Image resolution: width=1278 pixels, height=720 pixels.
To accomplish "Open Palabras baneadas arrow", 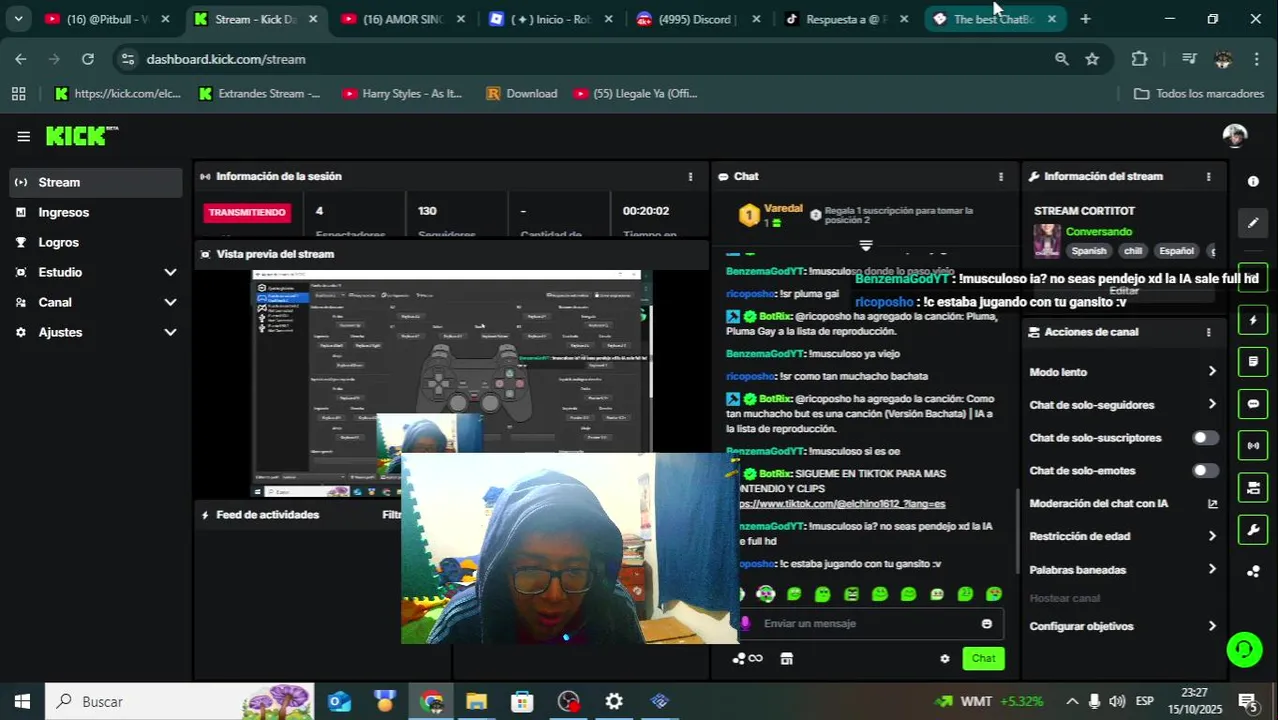I will coord(1212,569).
